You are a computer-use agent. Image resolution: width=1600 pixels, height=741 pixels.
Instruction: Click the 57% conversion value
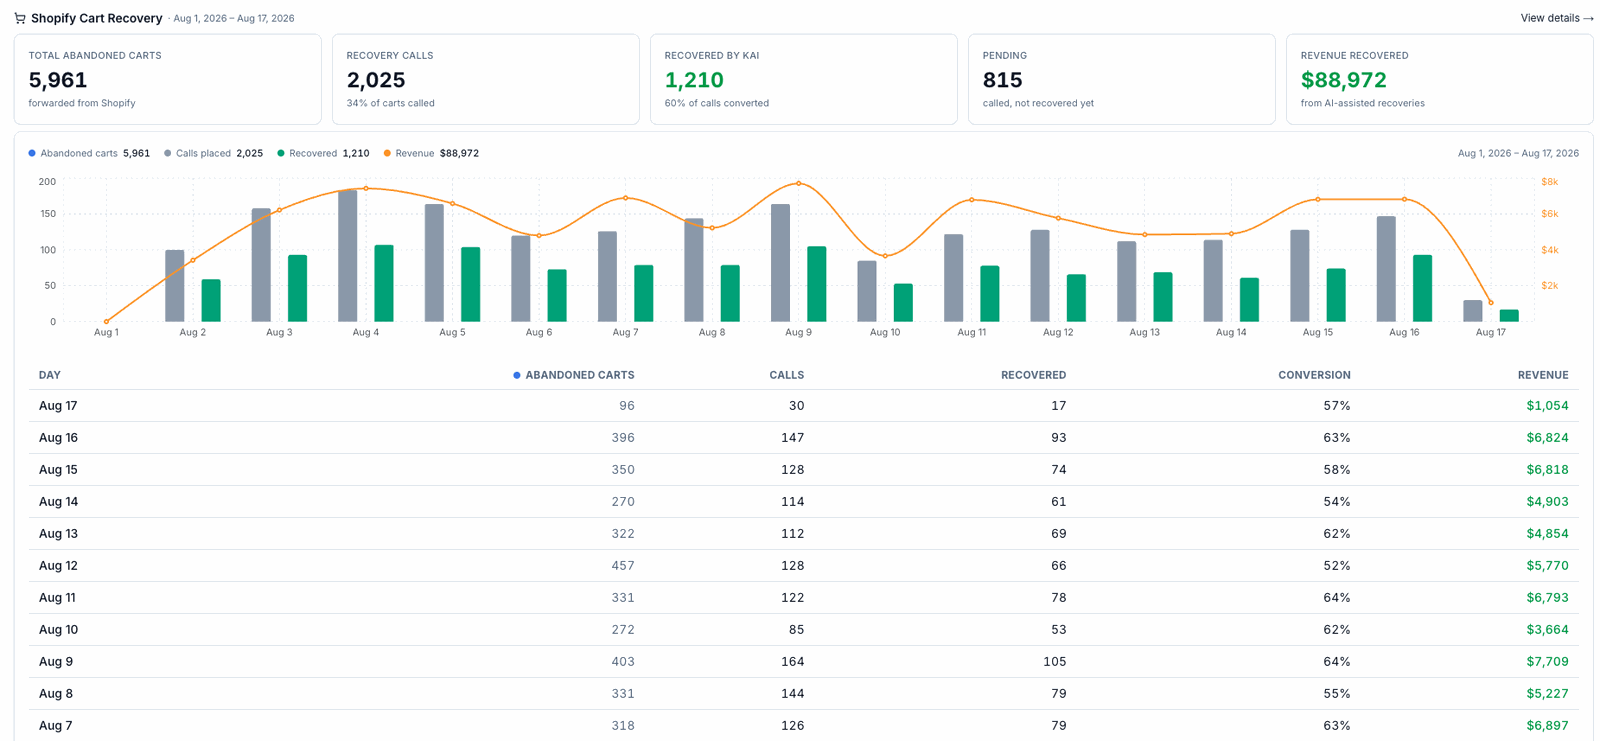coord(1337,406)
